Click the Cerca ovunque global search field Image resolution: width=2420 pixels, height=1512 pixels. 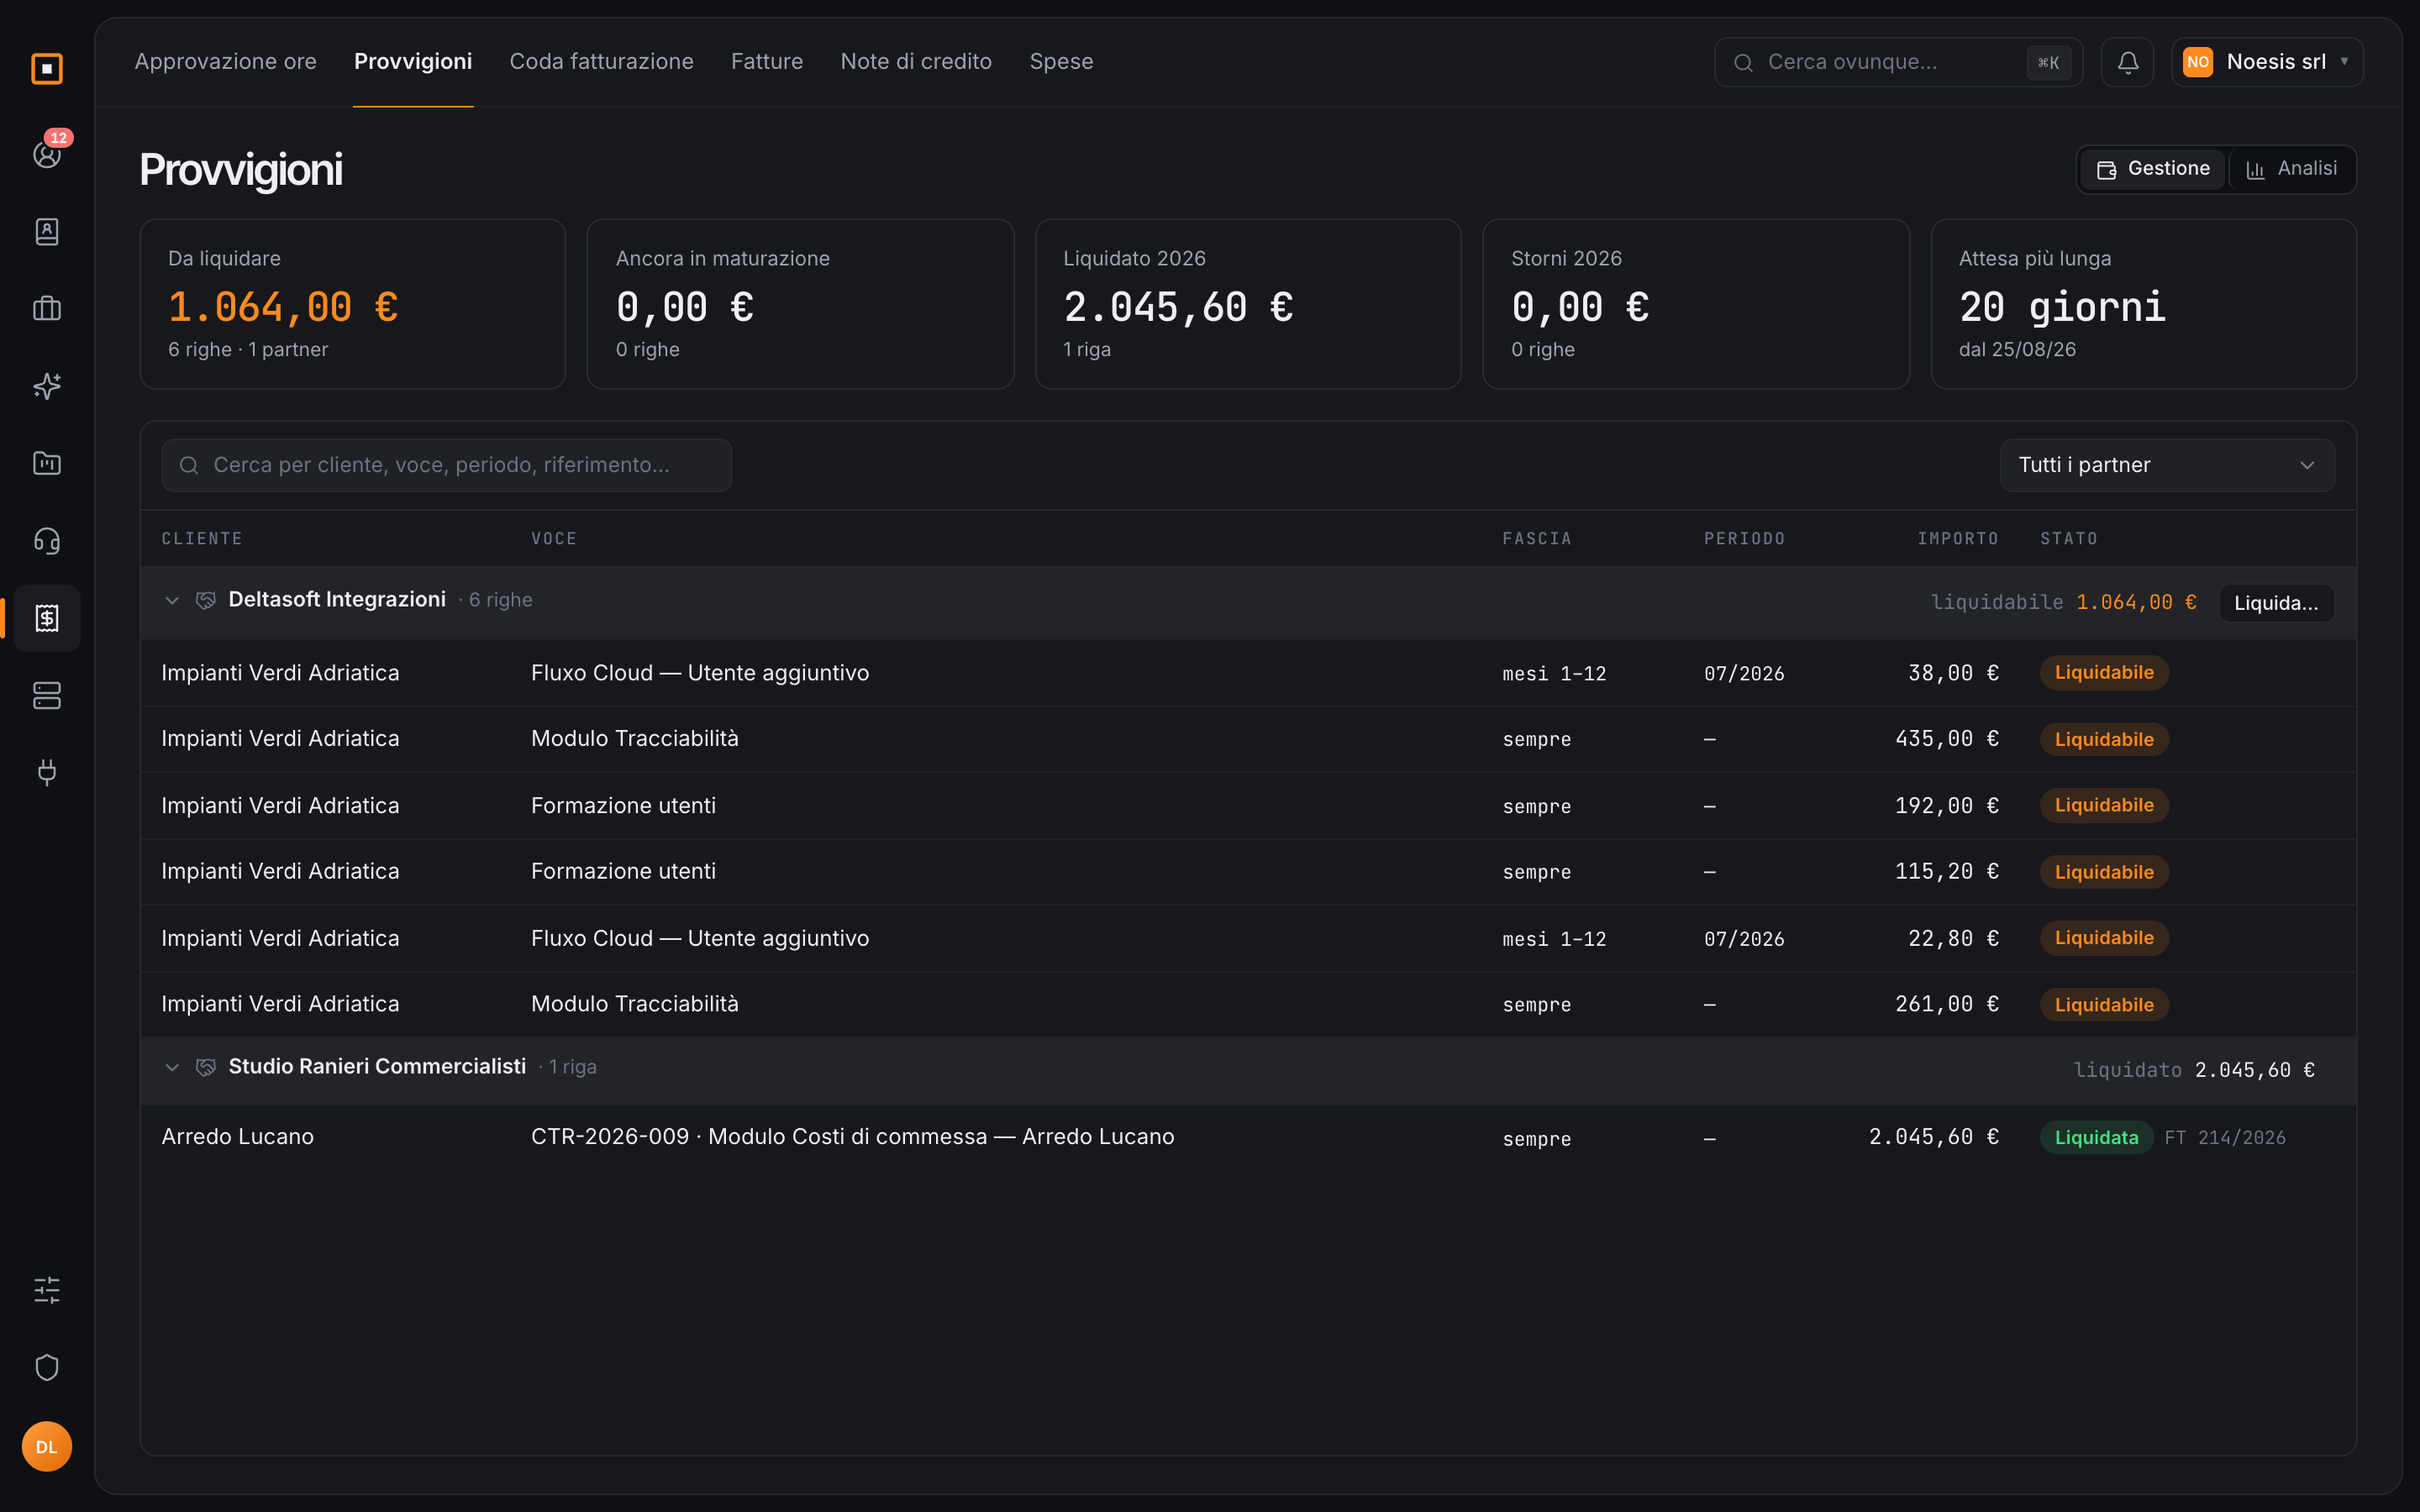tap(1898, 62)
